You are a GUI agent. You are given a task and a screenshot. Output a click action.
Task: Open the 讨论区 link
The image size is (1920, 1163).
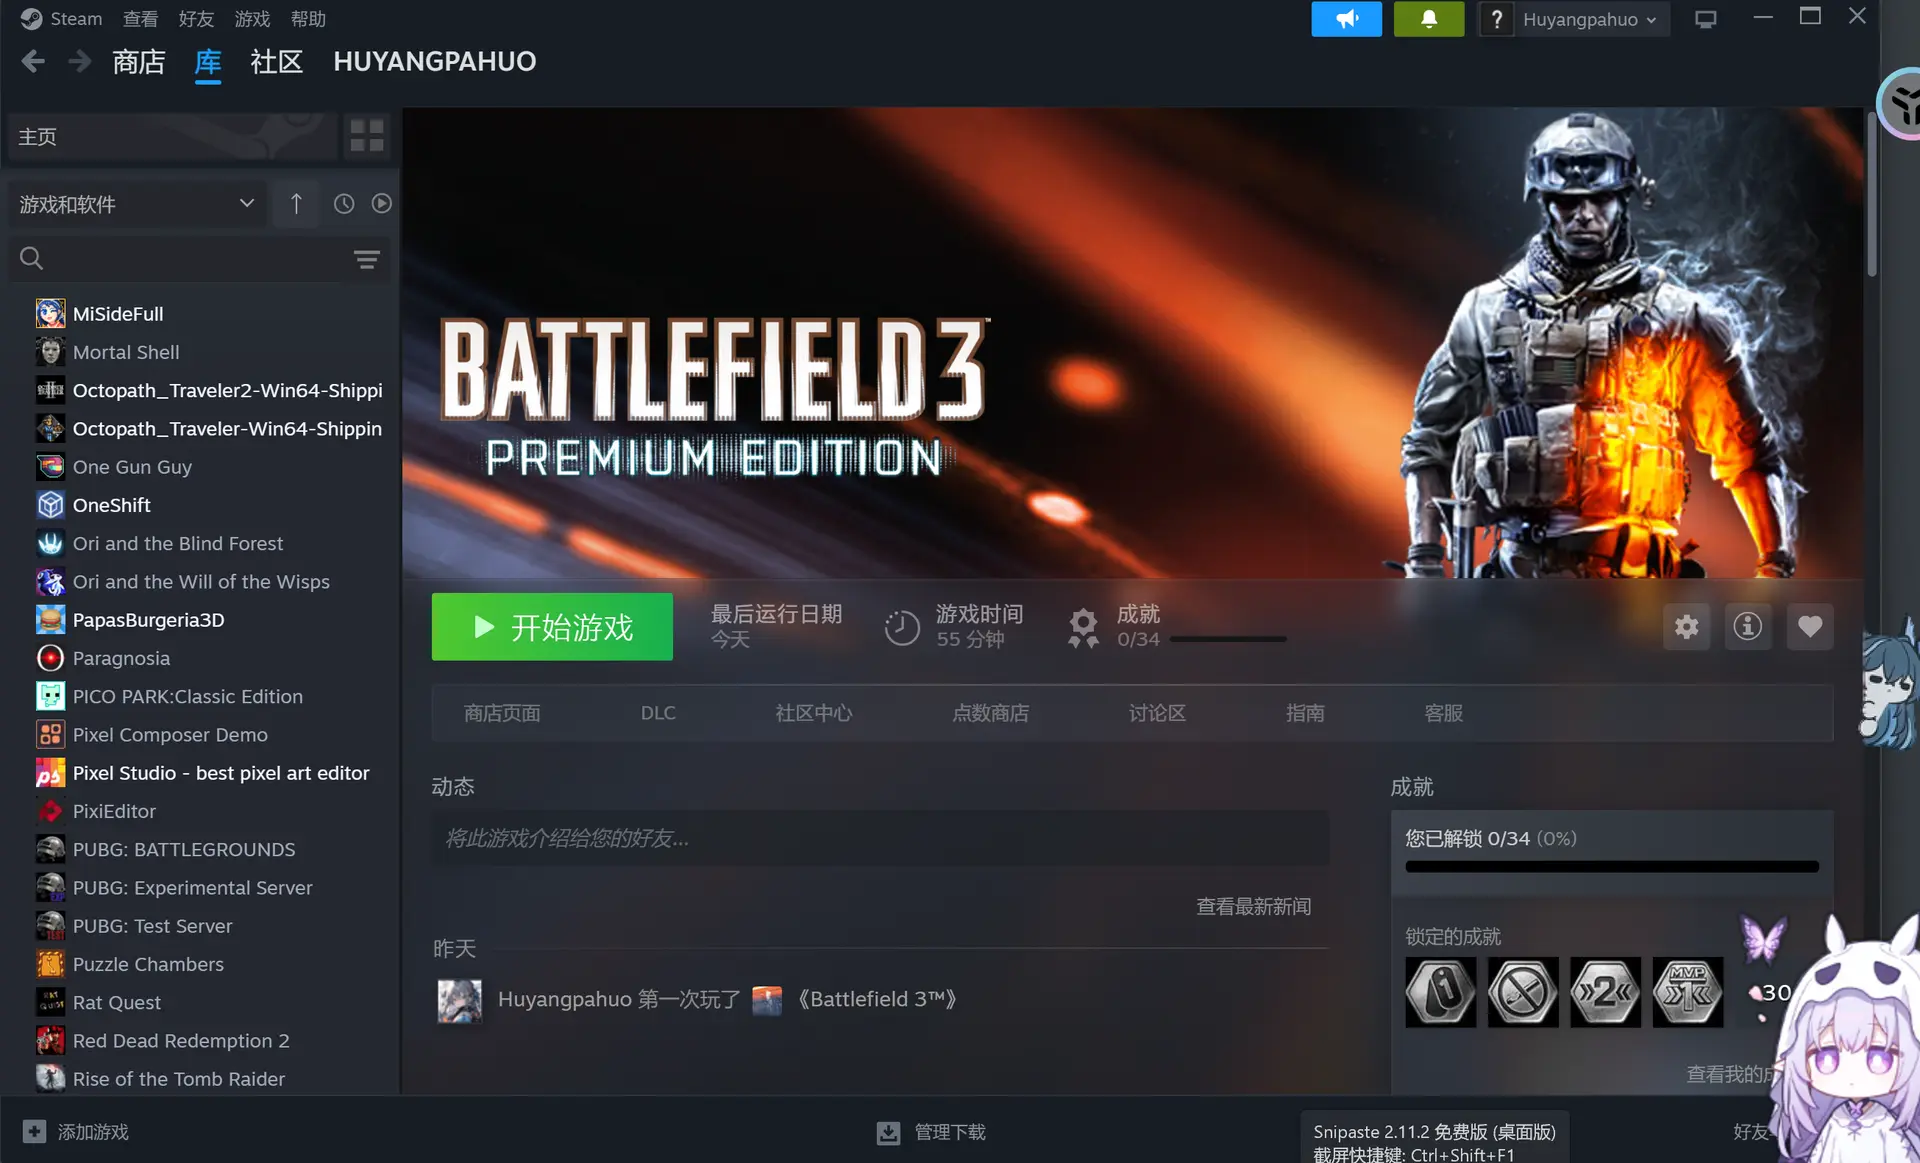coord(1157,713)
